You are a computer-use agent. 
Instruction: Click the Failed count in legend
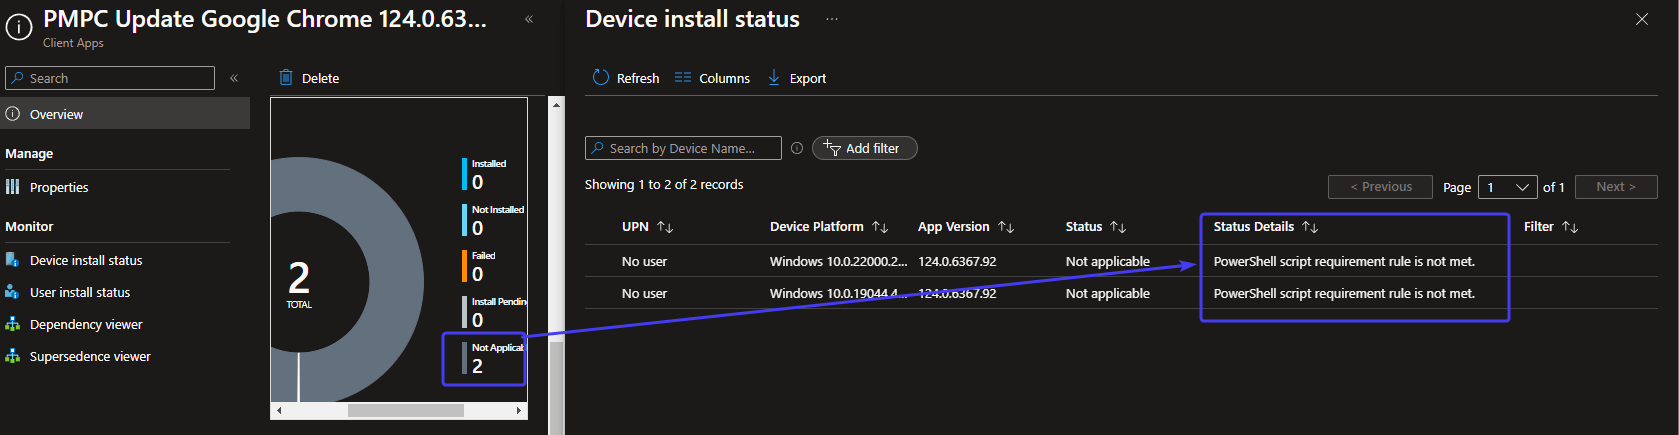coord(478,274)
